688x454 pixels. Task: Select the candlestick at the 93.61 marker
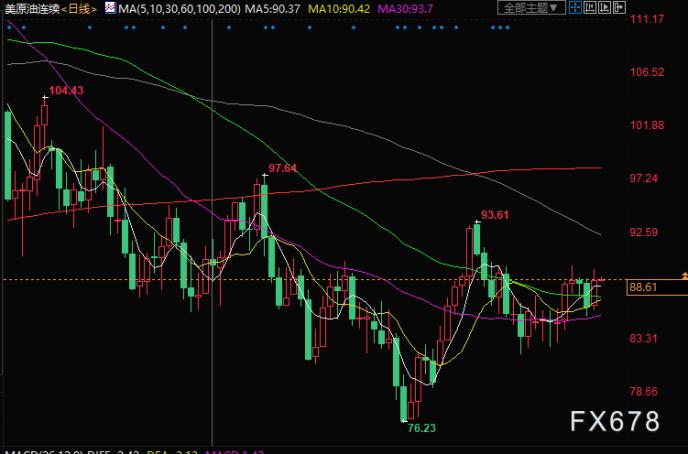coord(477,239)
